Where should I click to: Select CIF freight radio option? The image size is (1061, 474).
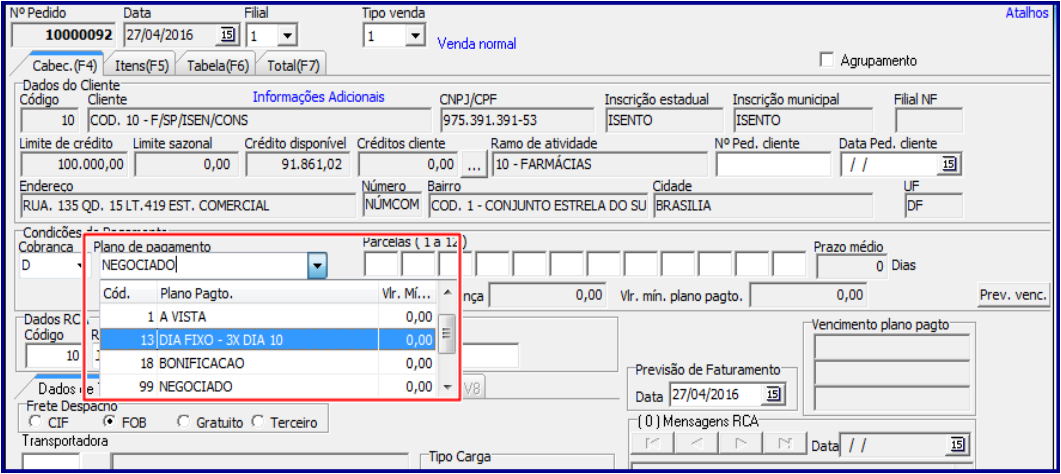click(x=34, y=422)
